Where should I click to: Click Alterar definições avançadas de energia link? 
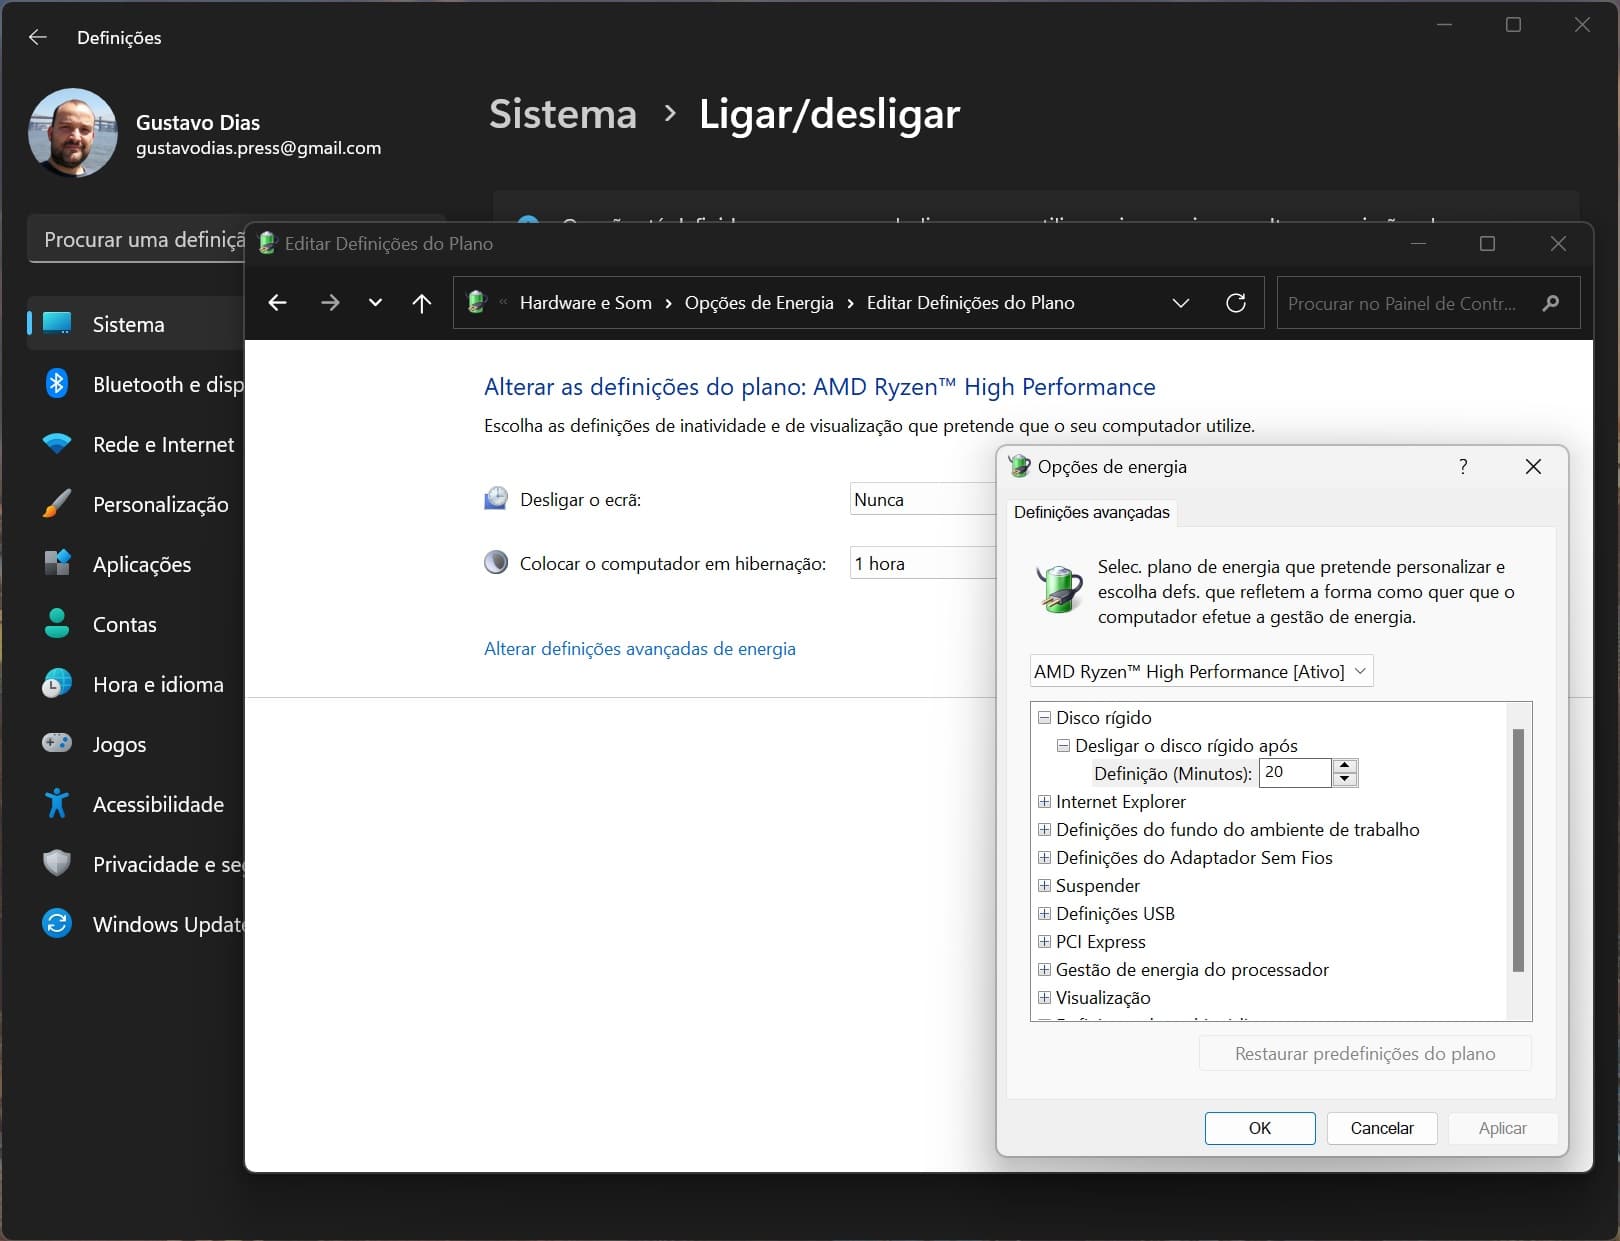pos(640,648)
